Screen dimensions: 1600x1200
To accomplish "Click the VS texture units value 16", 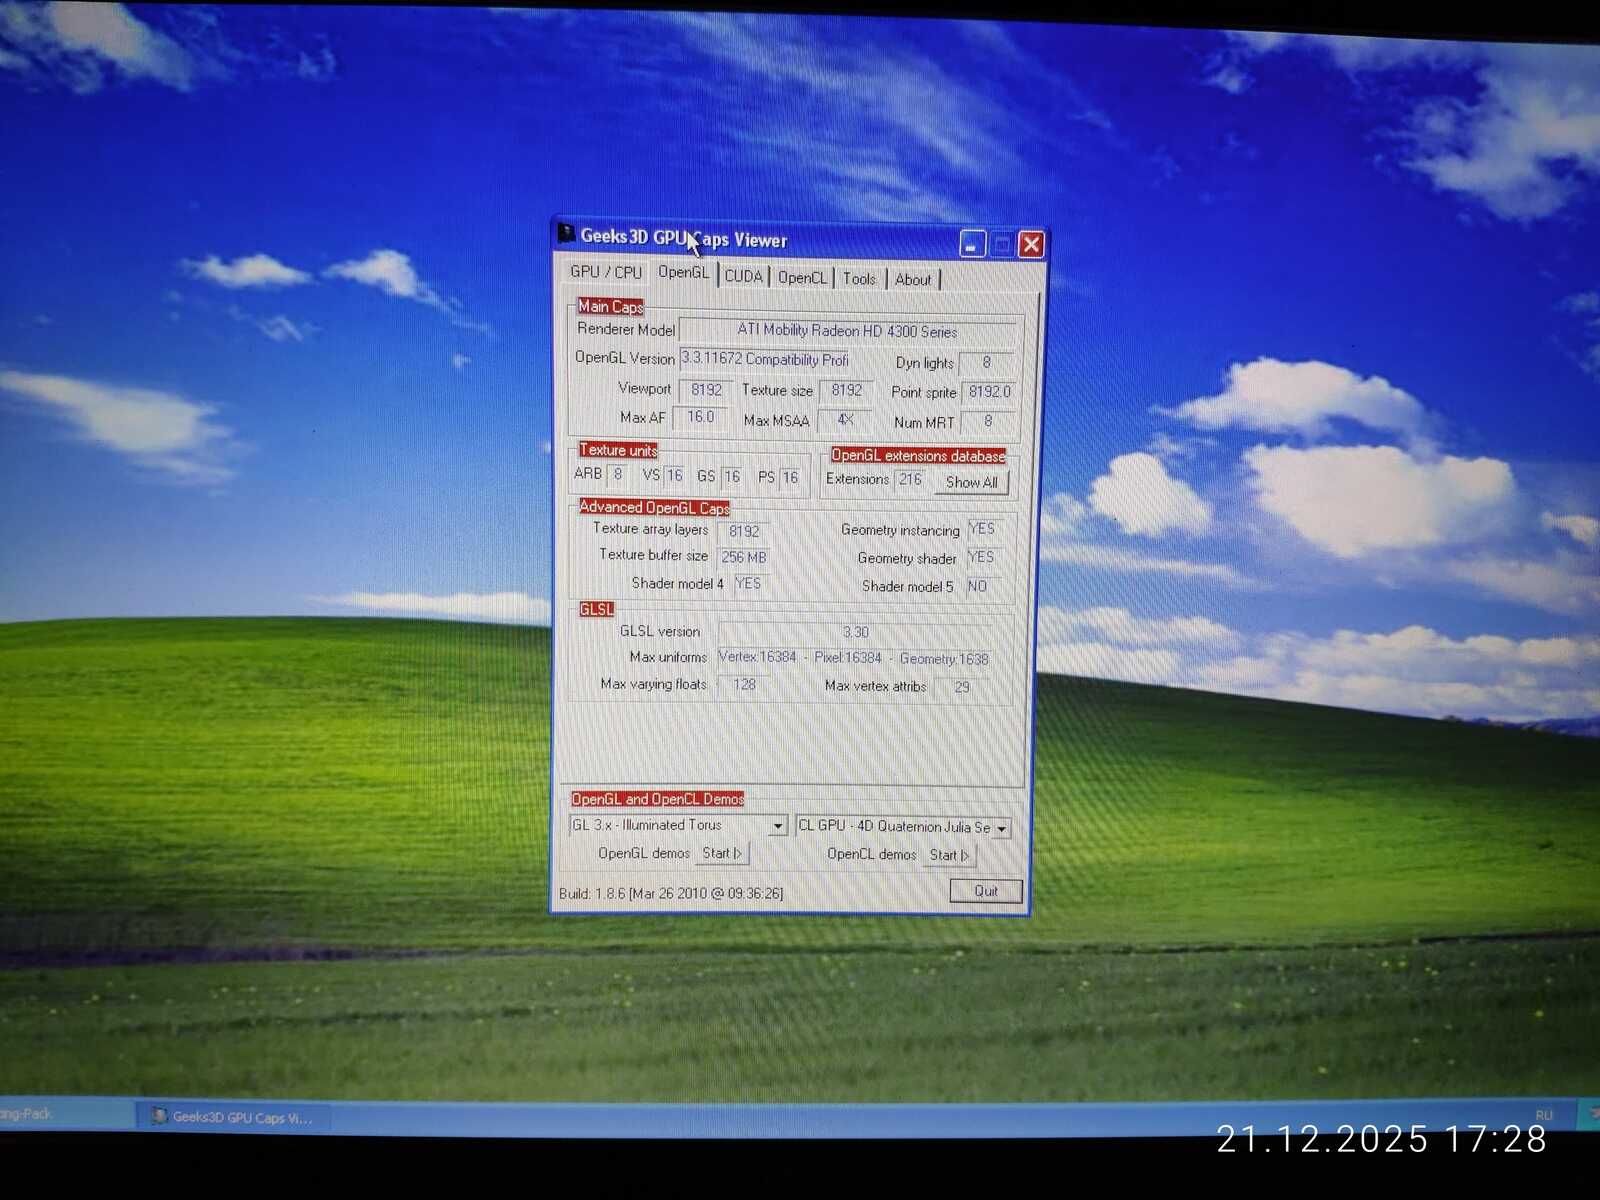I will pyautogui.click(x=675, y=475).
